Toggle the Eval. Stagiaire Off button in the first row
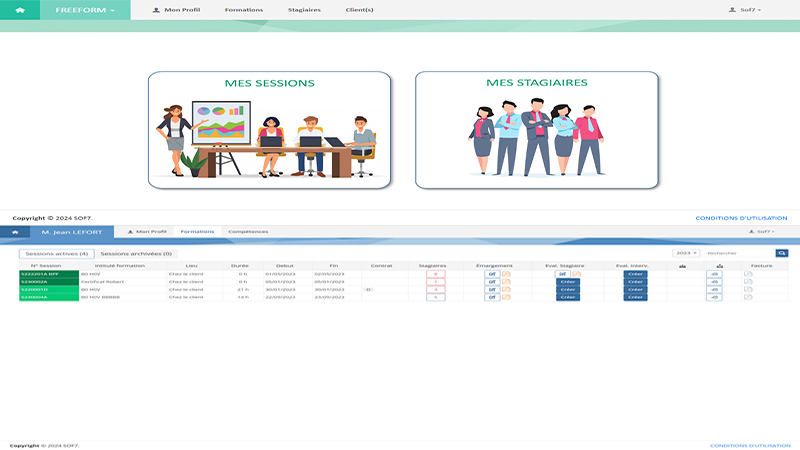The height and width of the screenshot is (450, 800). 562,274
